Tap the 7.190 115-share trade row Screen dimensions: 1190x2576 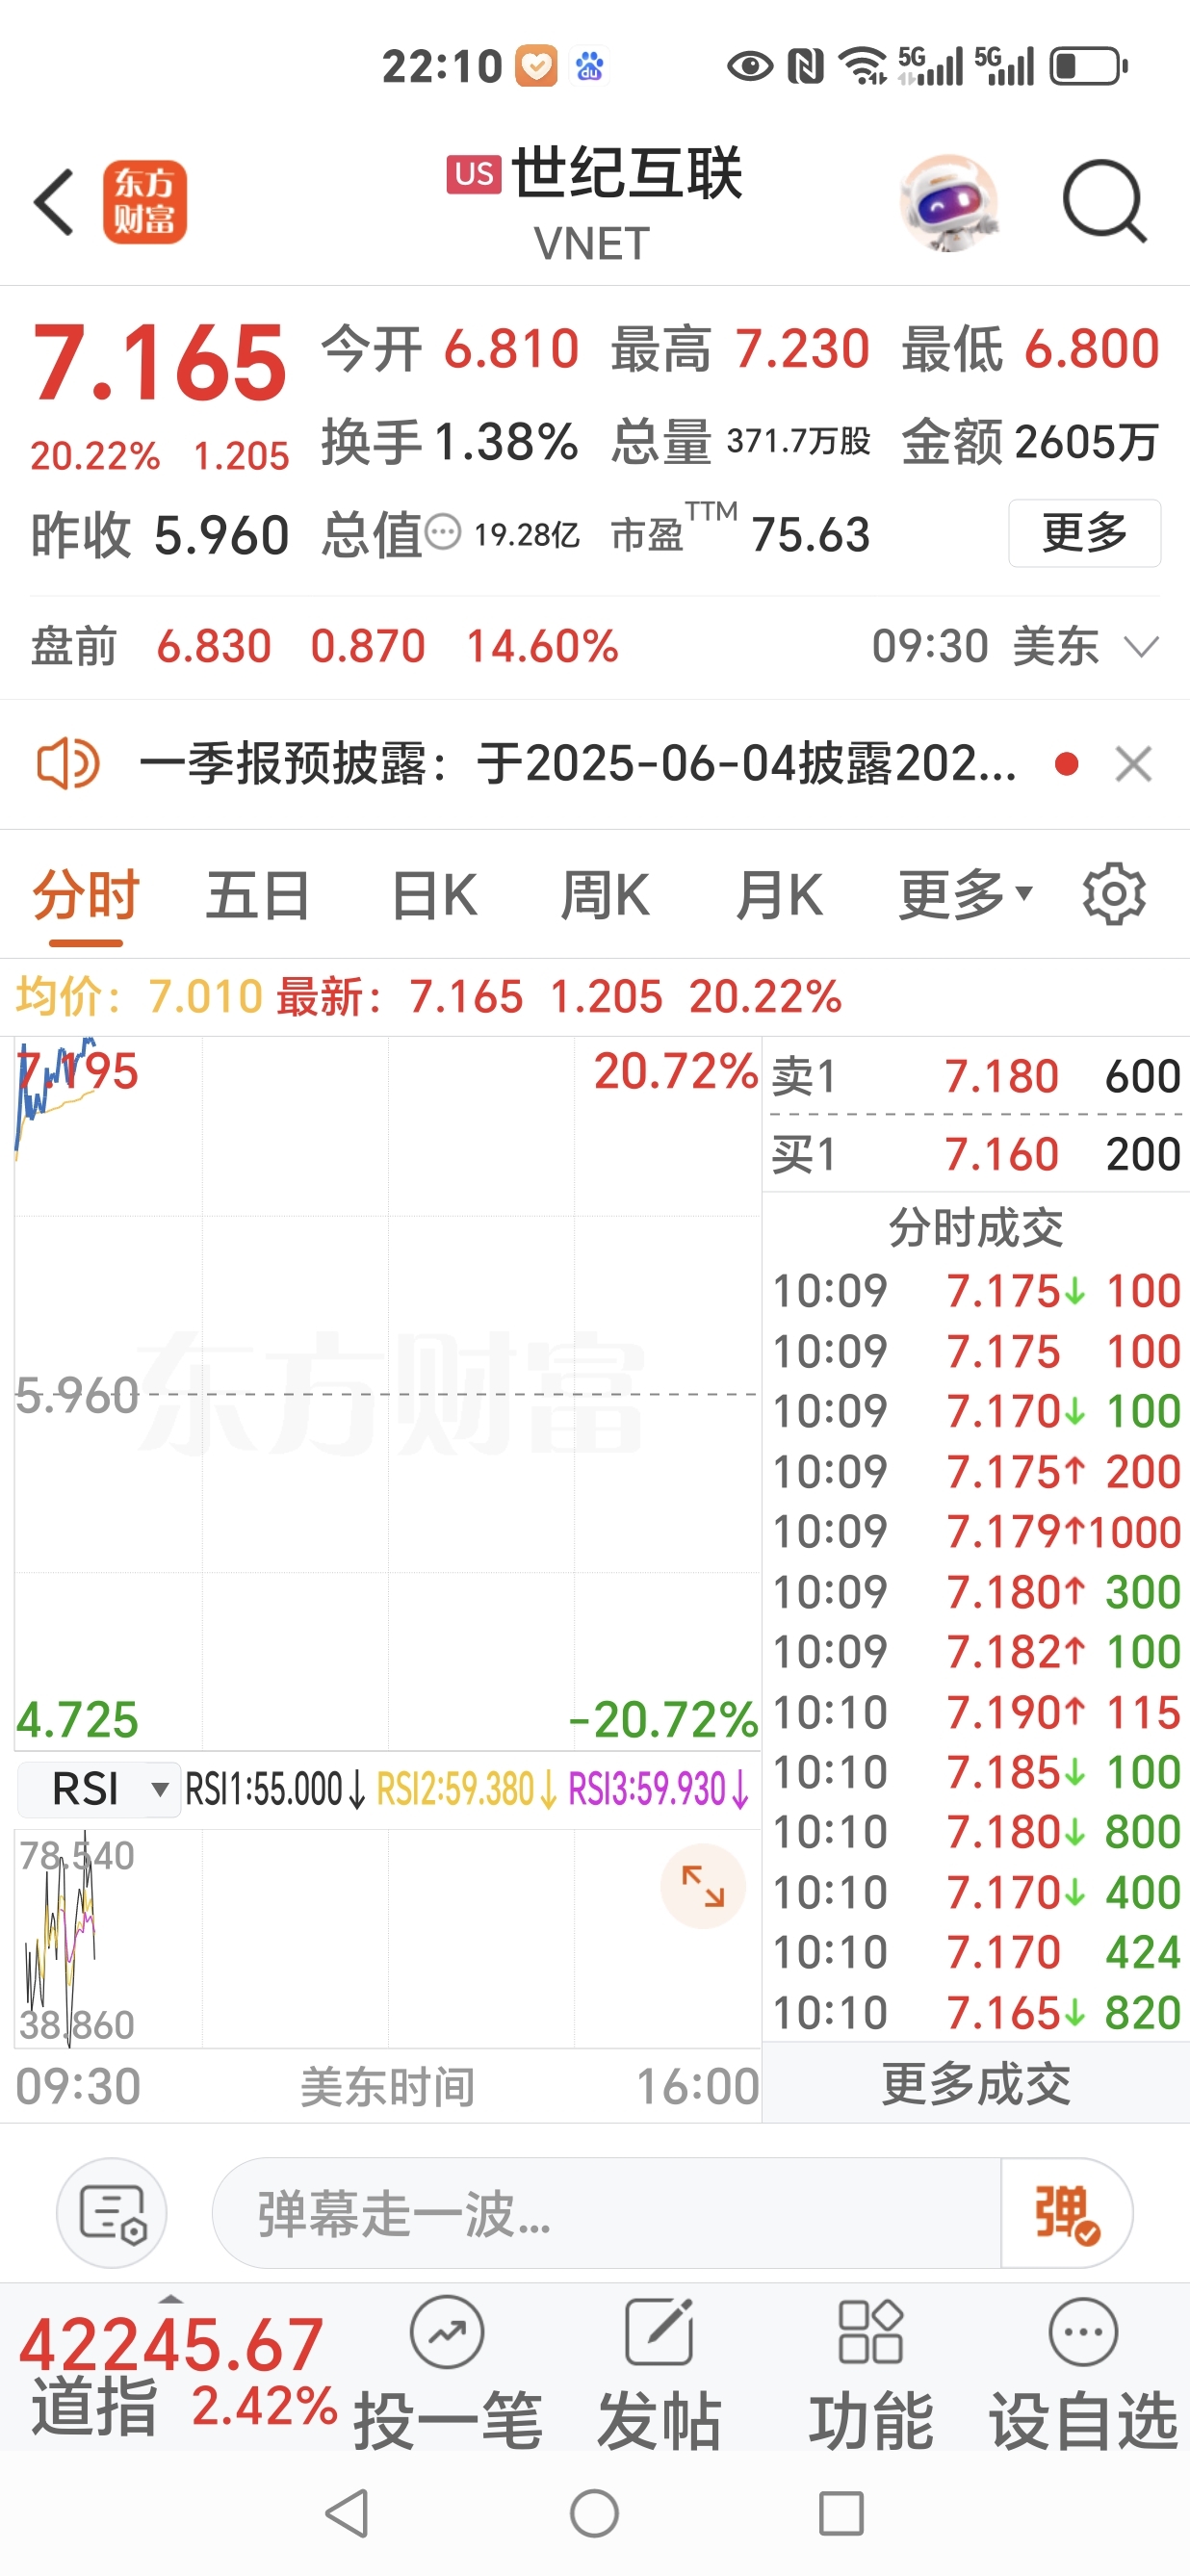[976, 1712]
